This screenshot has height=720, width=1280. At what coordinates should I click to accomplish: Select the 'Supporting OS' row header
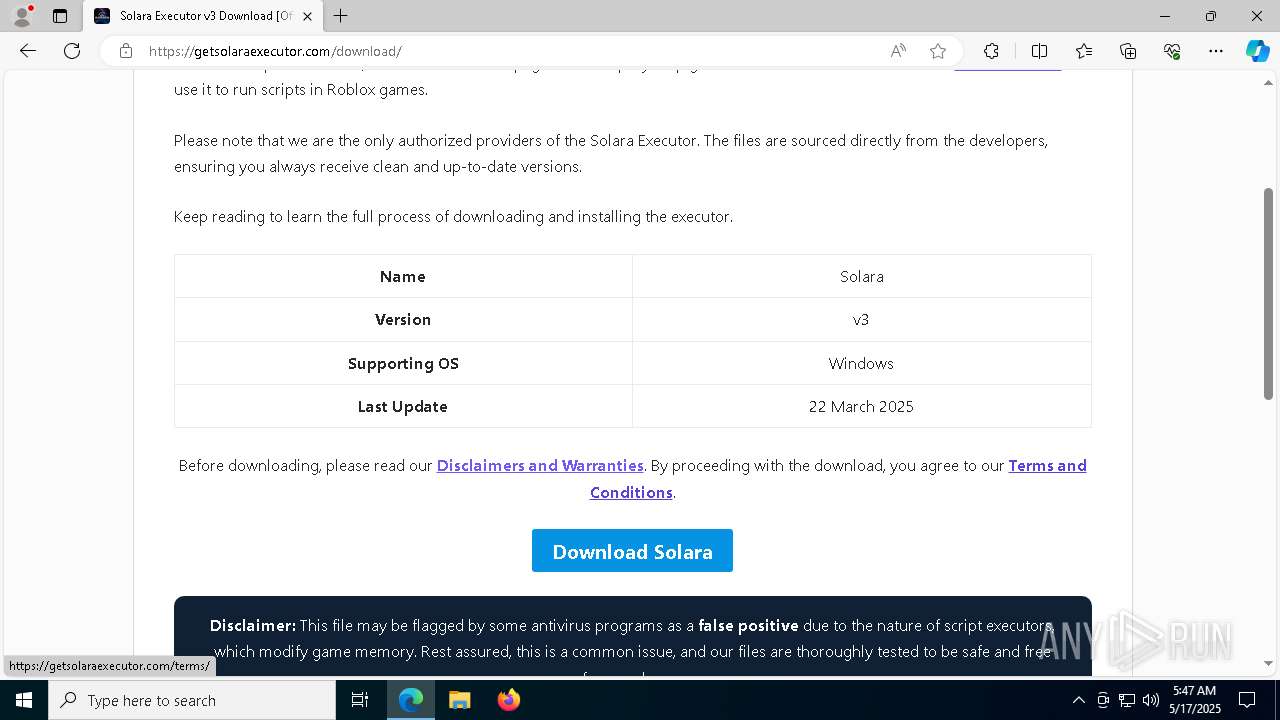(x=403, y=363)
